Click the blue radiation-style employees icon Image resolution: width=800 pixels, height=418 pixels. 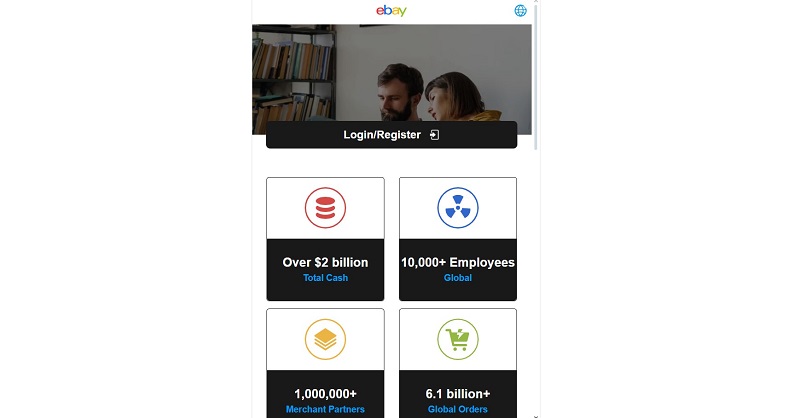click(458, 208)
